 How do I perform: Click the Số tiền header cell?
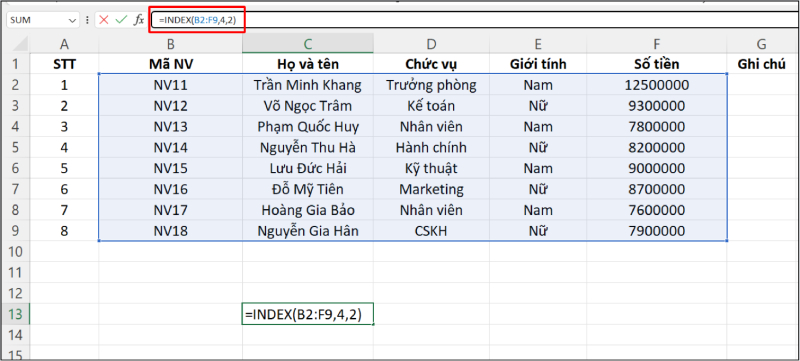tap(657, 64)
